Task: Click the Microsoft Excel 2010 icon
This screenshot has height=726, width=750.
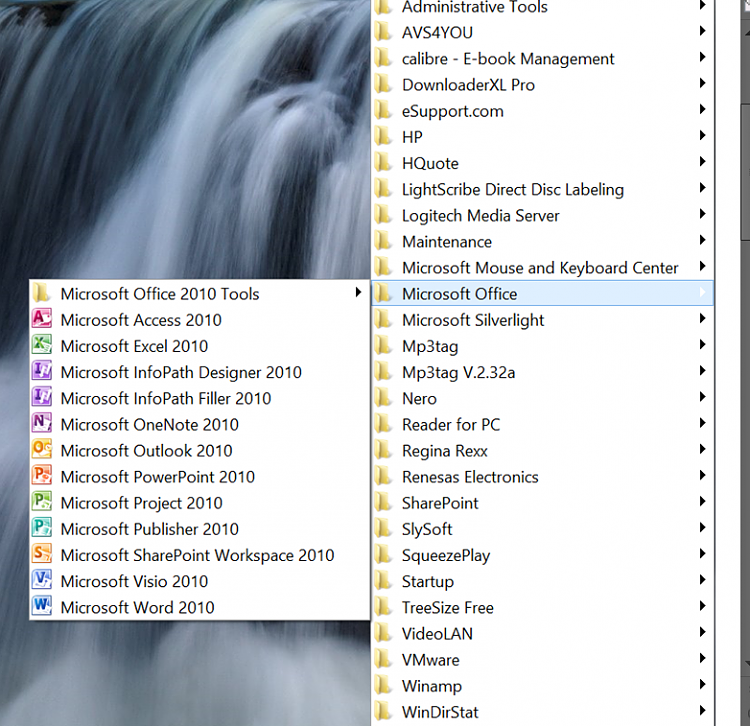Action: [x=42, y=345]
